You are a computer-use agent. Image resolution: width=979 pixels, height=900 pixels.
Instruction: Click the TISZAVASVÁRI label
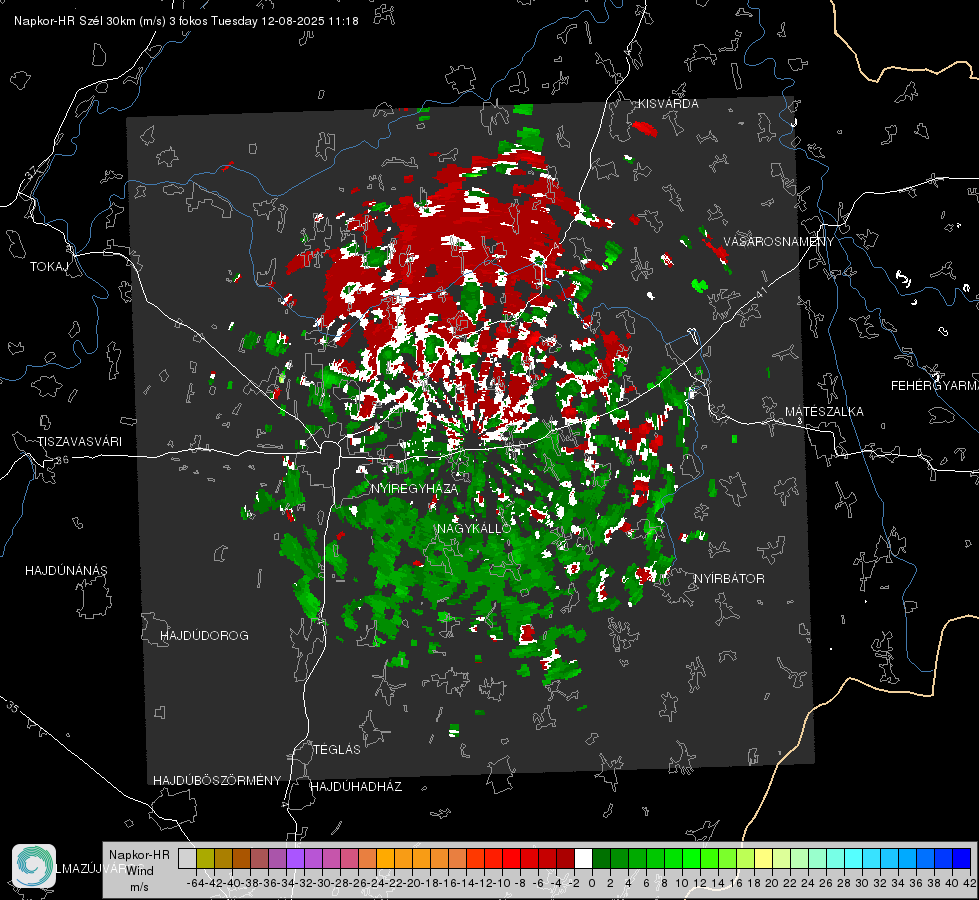tap(79, 442)
